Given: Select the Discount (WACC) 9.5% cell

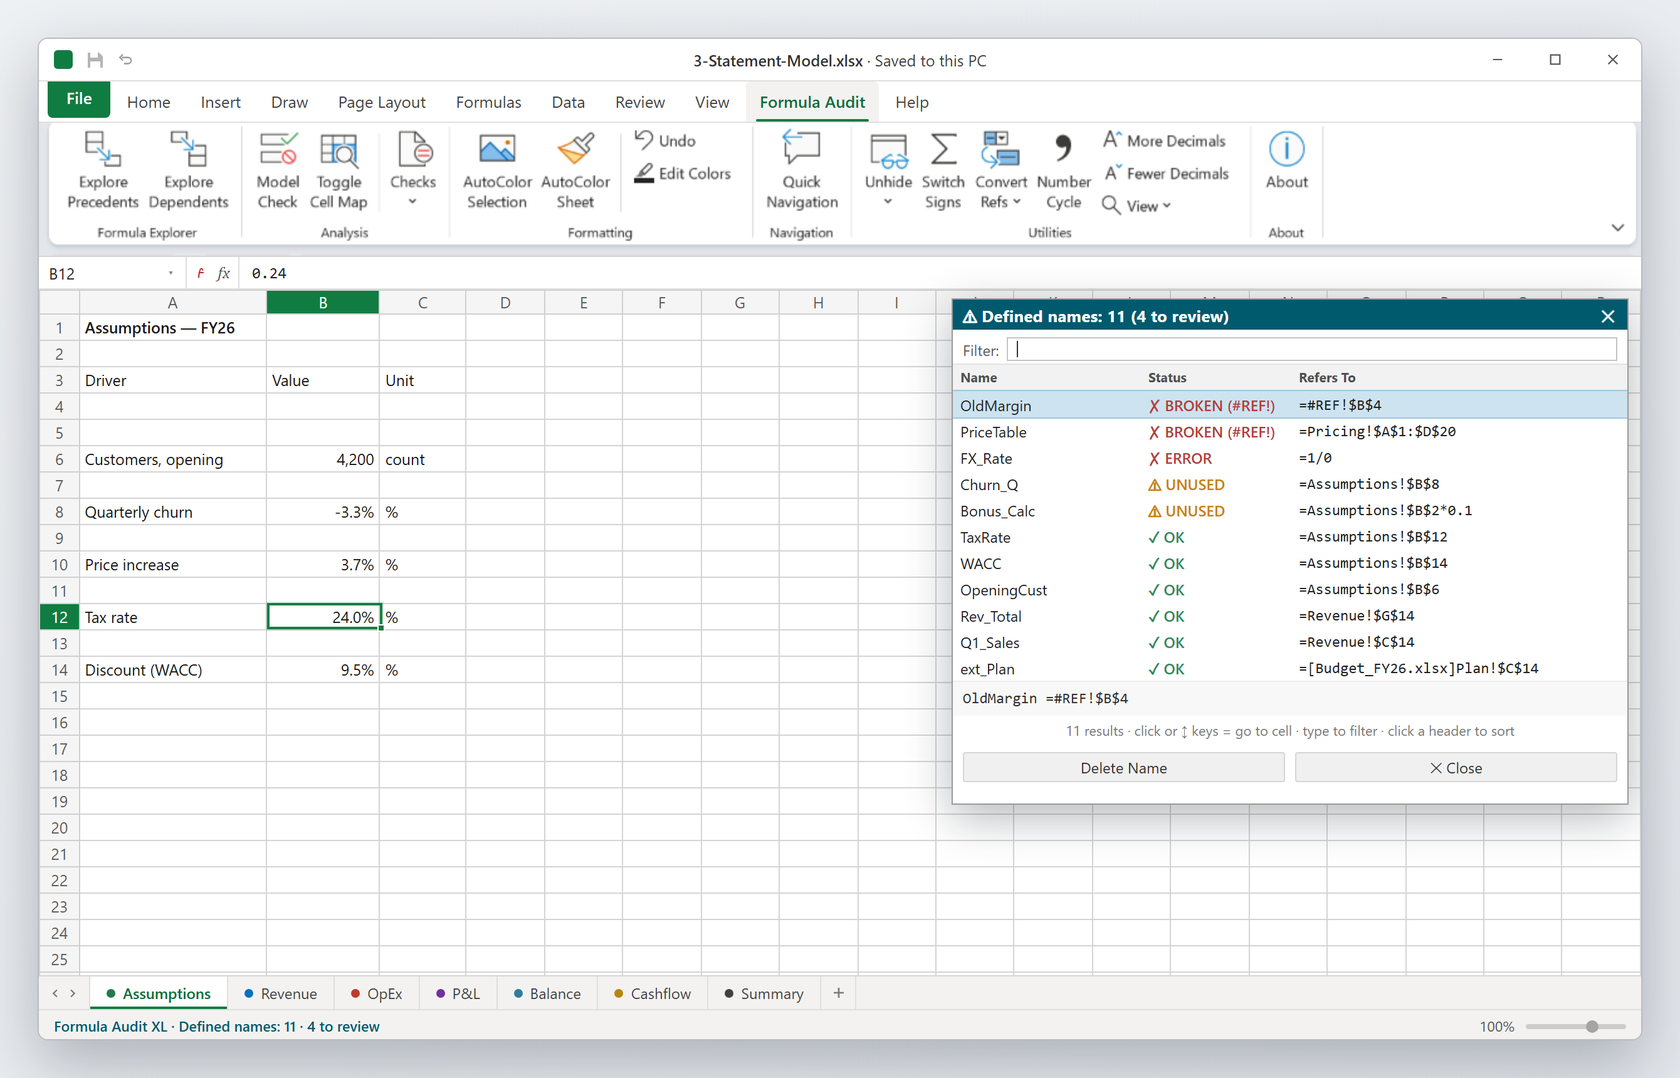Looking at the screenshot, I should tap(322, 670).
